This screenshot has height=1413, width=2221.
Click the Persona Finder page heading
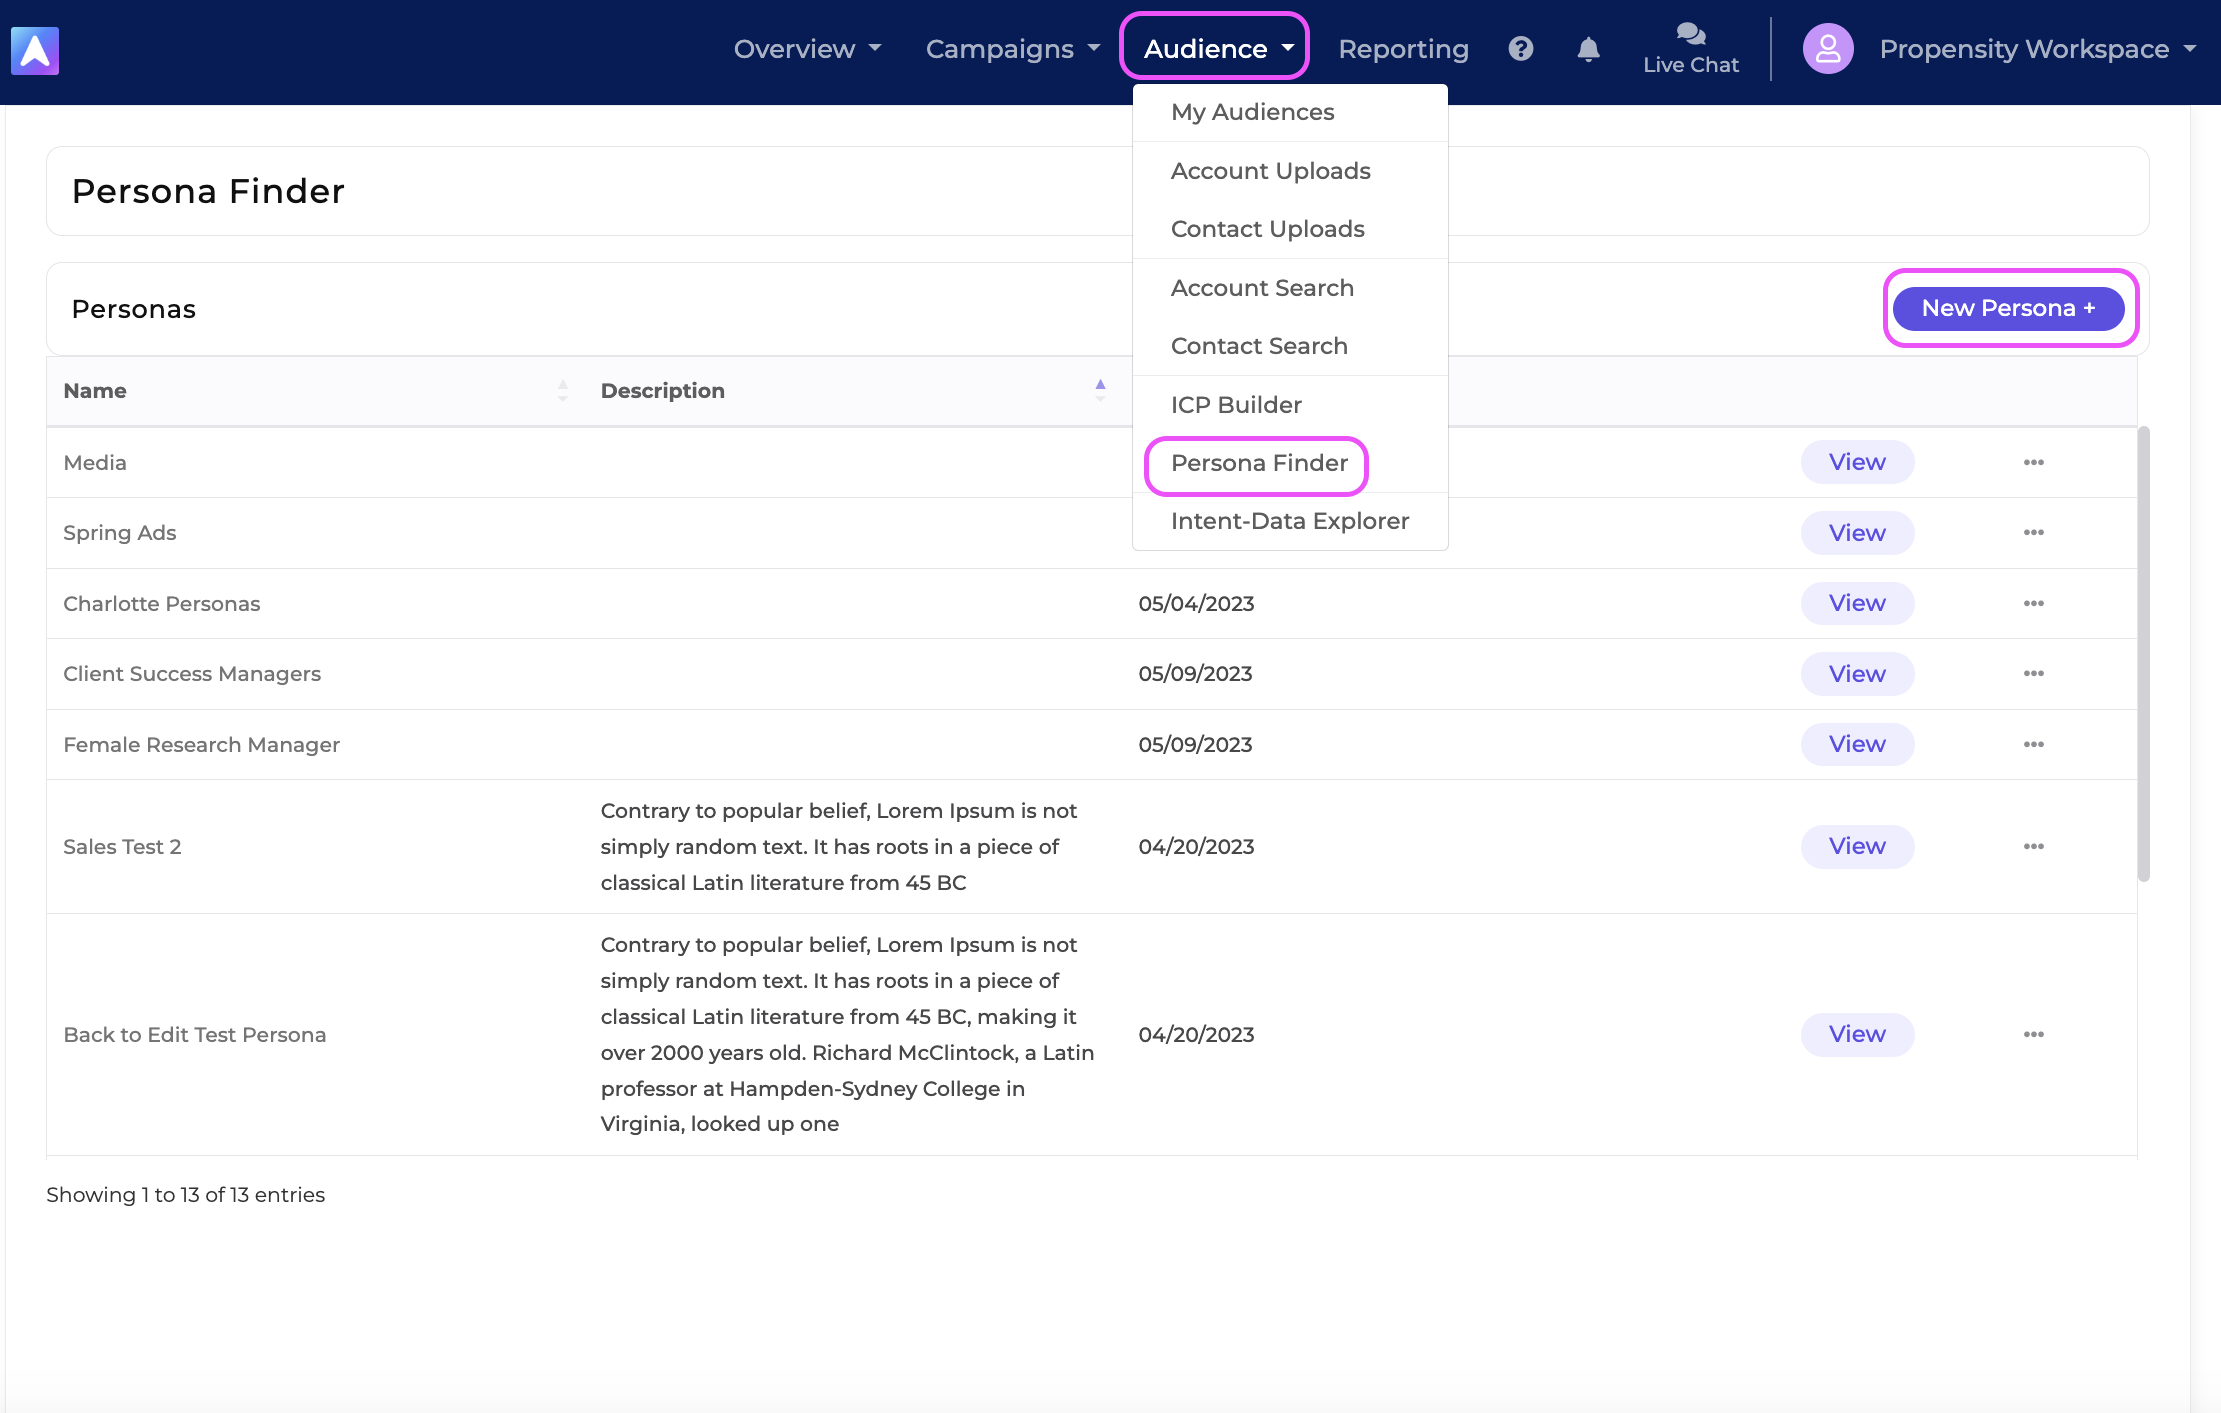tap(208, 191)
